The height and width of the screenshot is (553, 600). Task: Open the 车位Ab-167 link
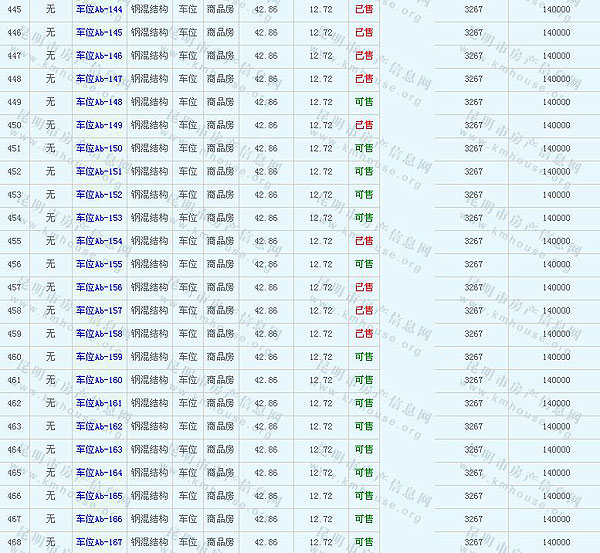99,542
